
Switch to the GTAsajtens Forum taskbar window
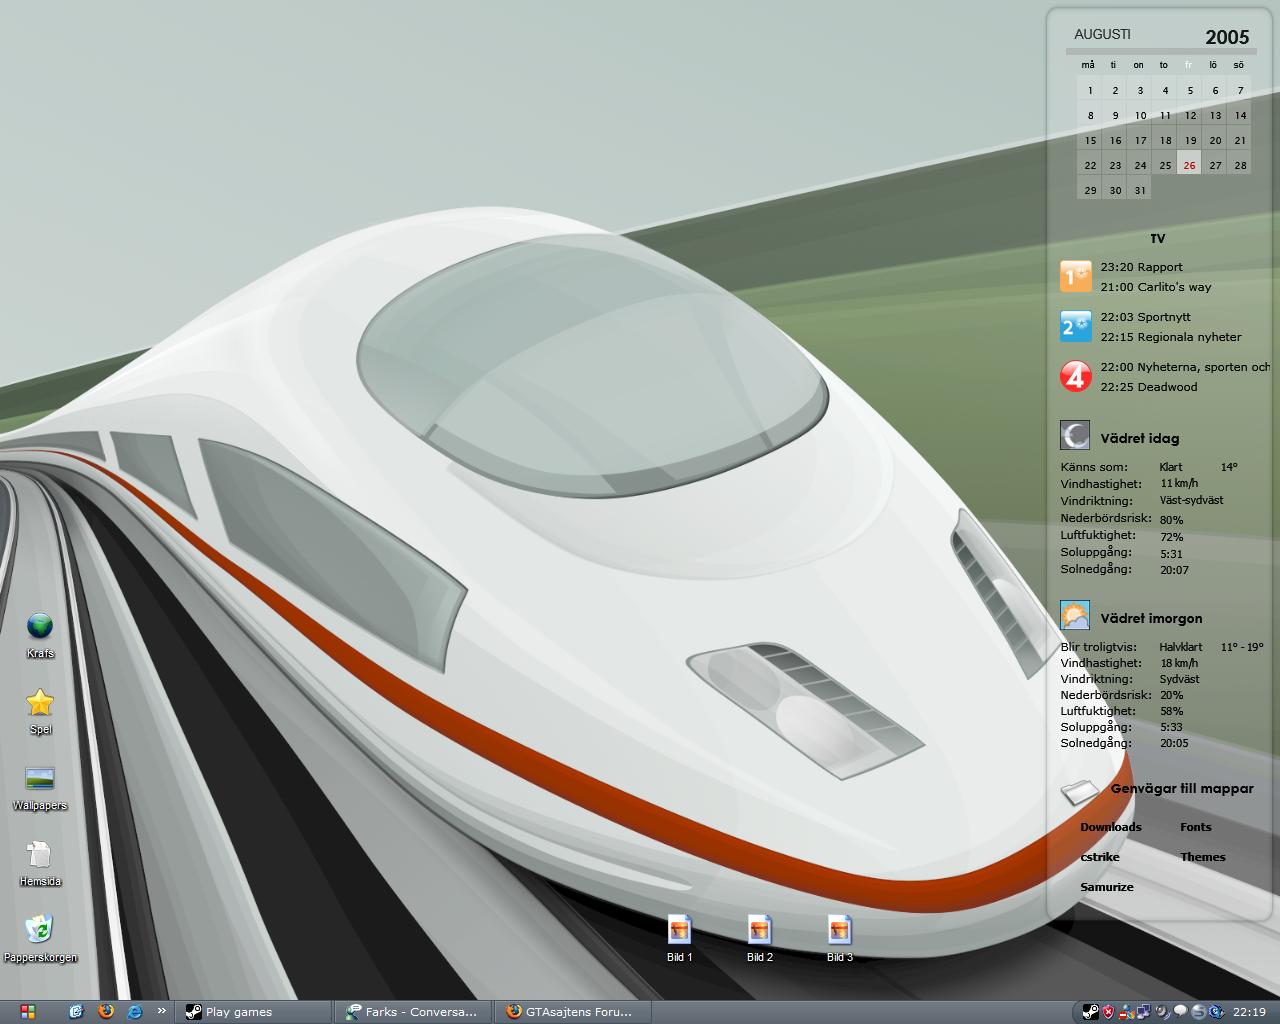coord(574,1012)
